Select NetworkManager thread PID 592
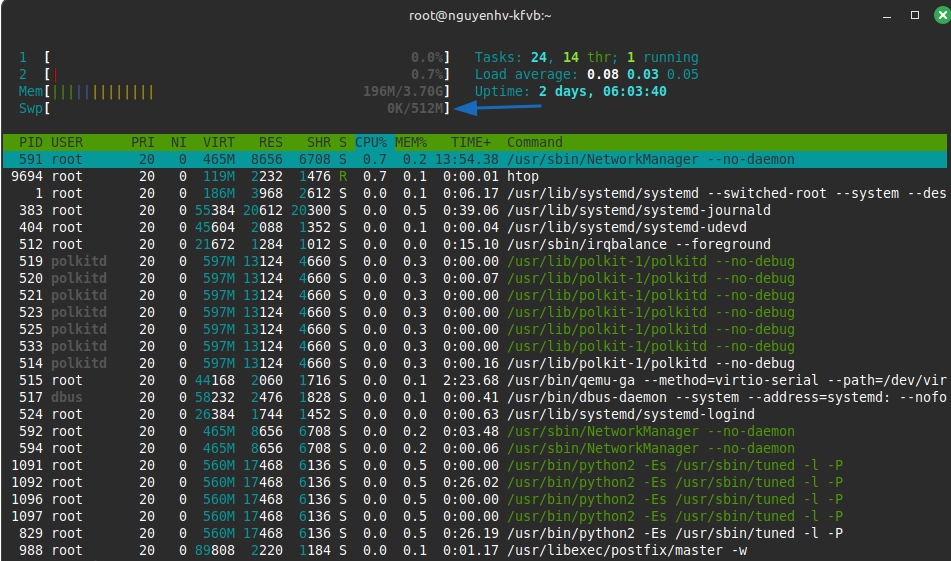The height and width of the screenshot is (561, 951). coord(474,431)
